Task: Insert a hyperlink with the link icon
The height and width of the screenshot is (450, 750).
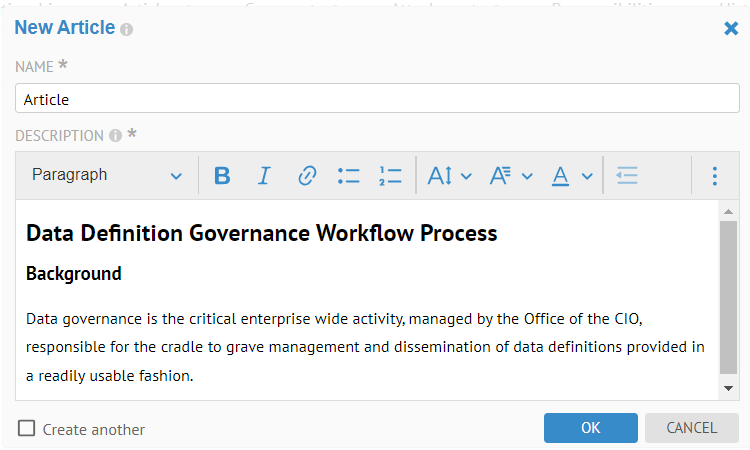Action: pyautogui.click(x=307, y=176)
